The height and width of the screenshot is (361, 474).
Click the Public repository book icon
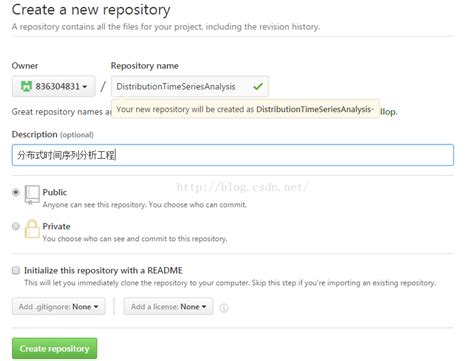(x=32, y=195)
